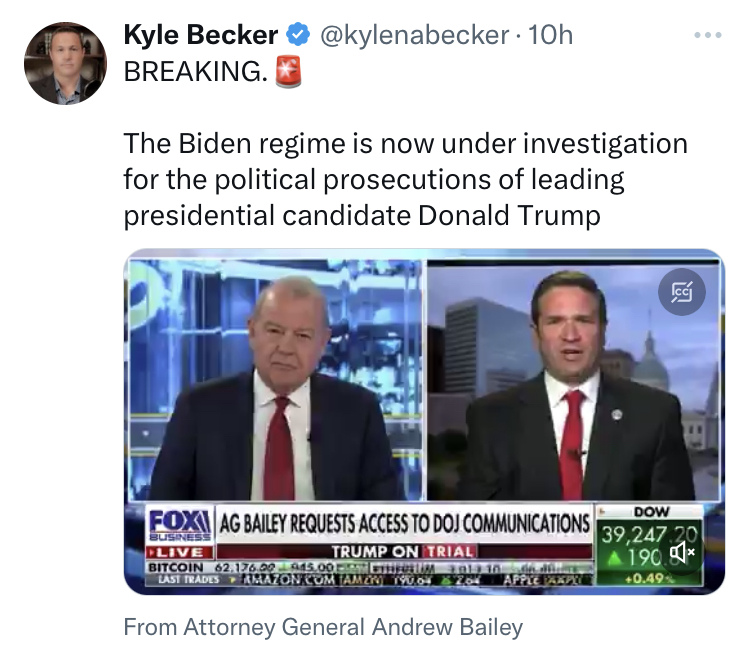
Task: Open the Kyle Becker display name link
Action: point(201,36)
